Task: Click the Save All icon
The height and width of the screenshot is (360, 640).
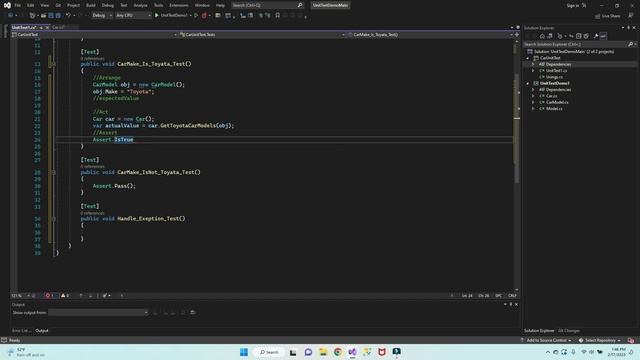Action: [58, 16]
